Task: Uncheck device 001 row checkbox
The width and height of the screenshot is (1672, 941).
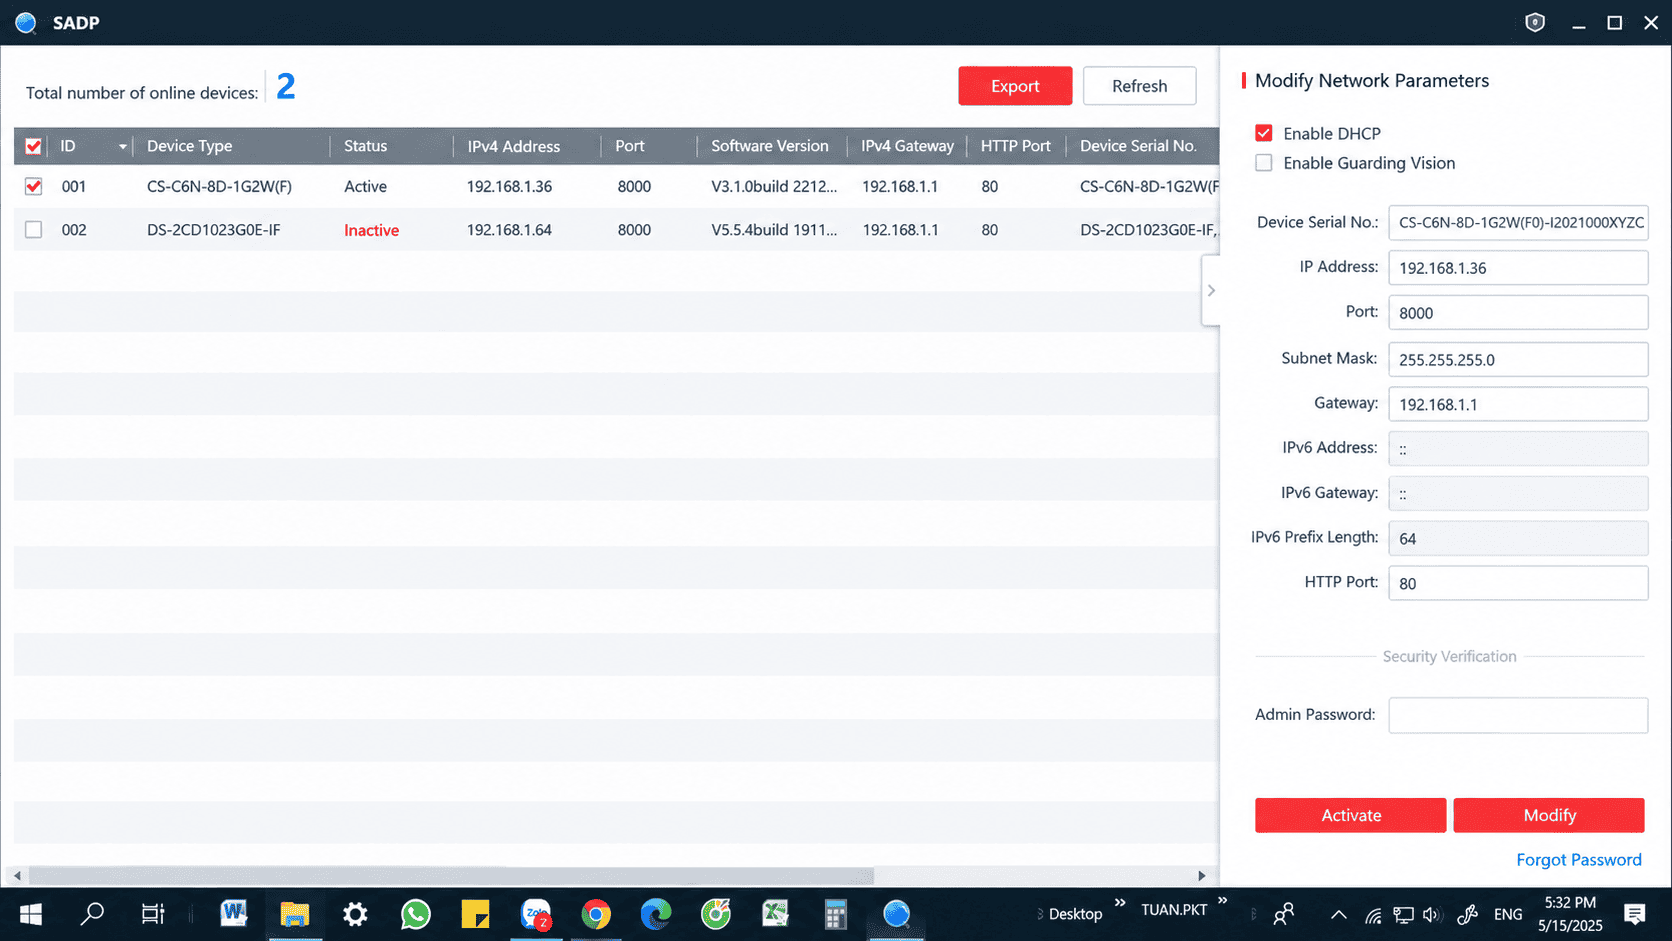Action: click(33, 186)
